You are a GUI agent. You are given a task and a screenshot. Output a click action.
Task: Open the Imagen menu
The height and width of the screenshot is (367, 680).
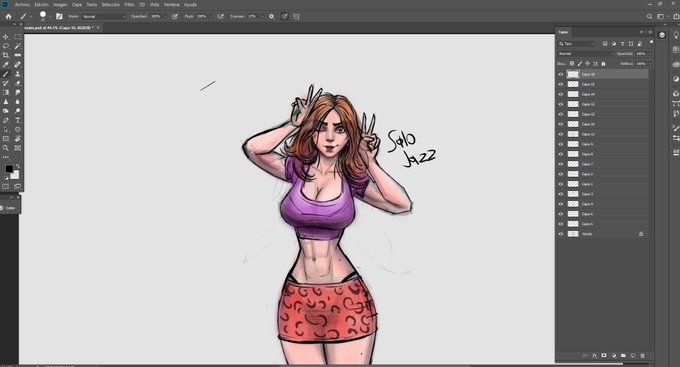[x=60, y=5]
